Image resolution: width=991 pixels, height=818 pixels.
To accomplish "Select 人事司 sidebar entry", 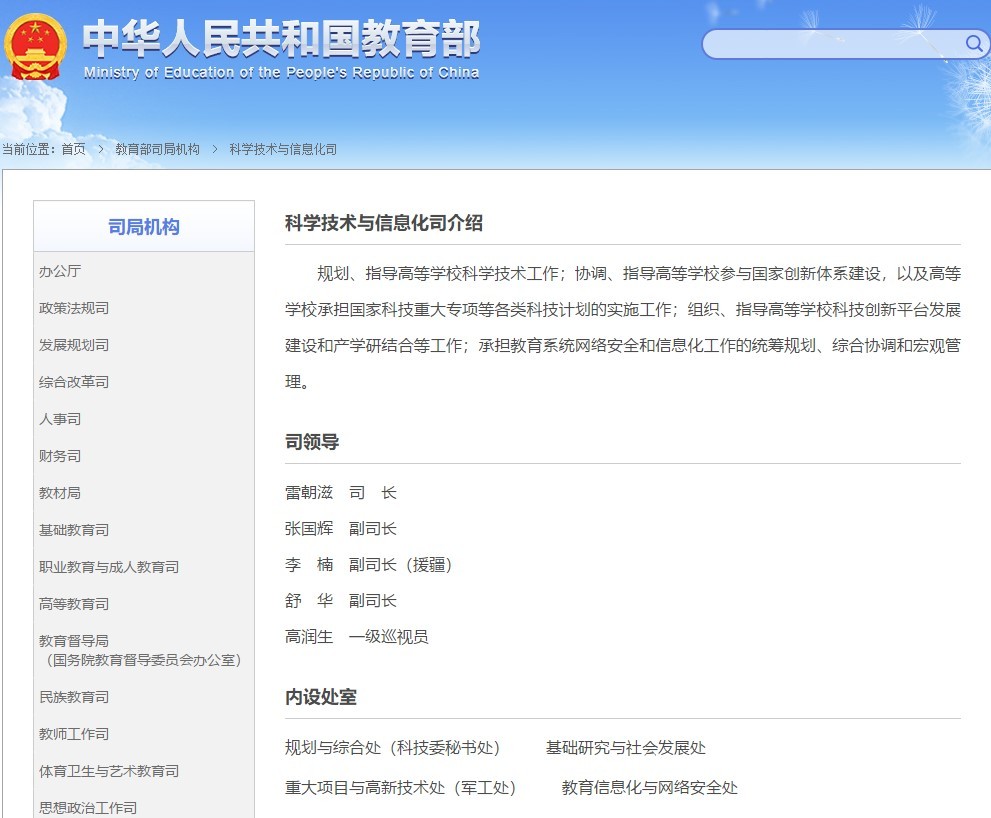I will [x=60, y=419].
